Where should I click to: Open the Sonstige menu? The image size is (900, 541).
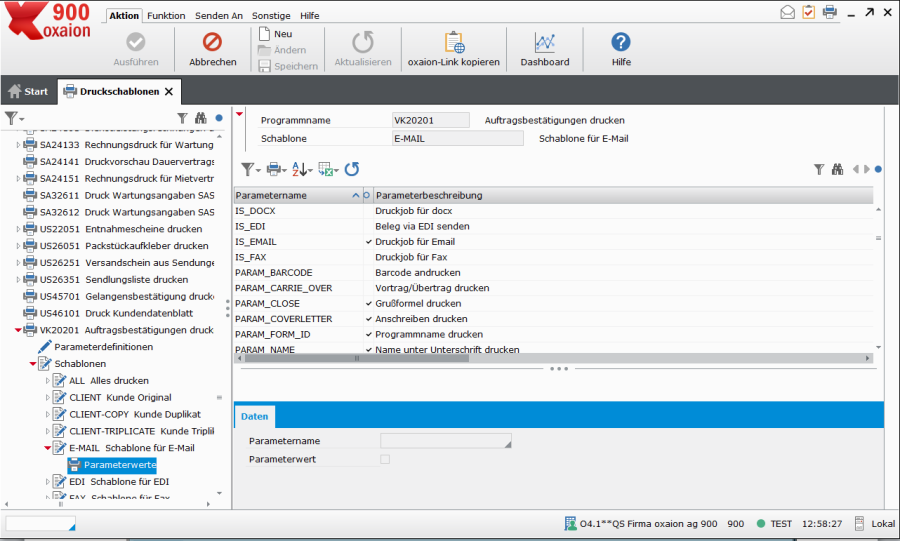tap(271, 15)
